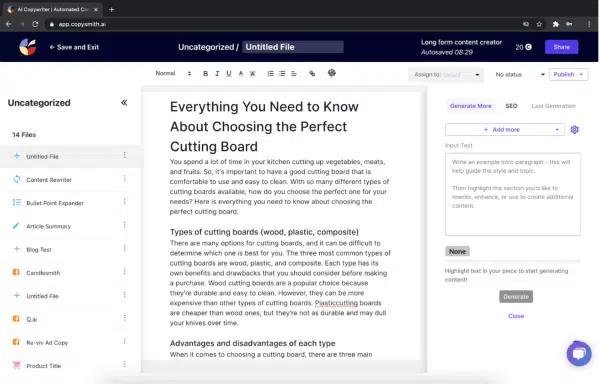Insert a bulleted list
This screenshot has width=600, height=384.
(x=282, y=73)
